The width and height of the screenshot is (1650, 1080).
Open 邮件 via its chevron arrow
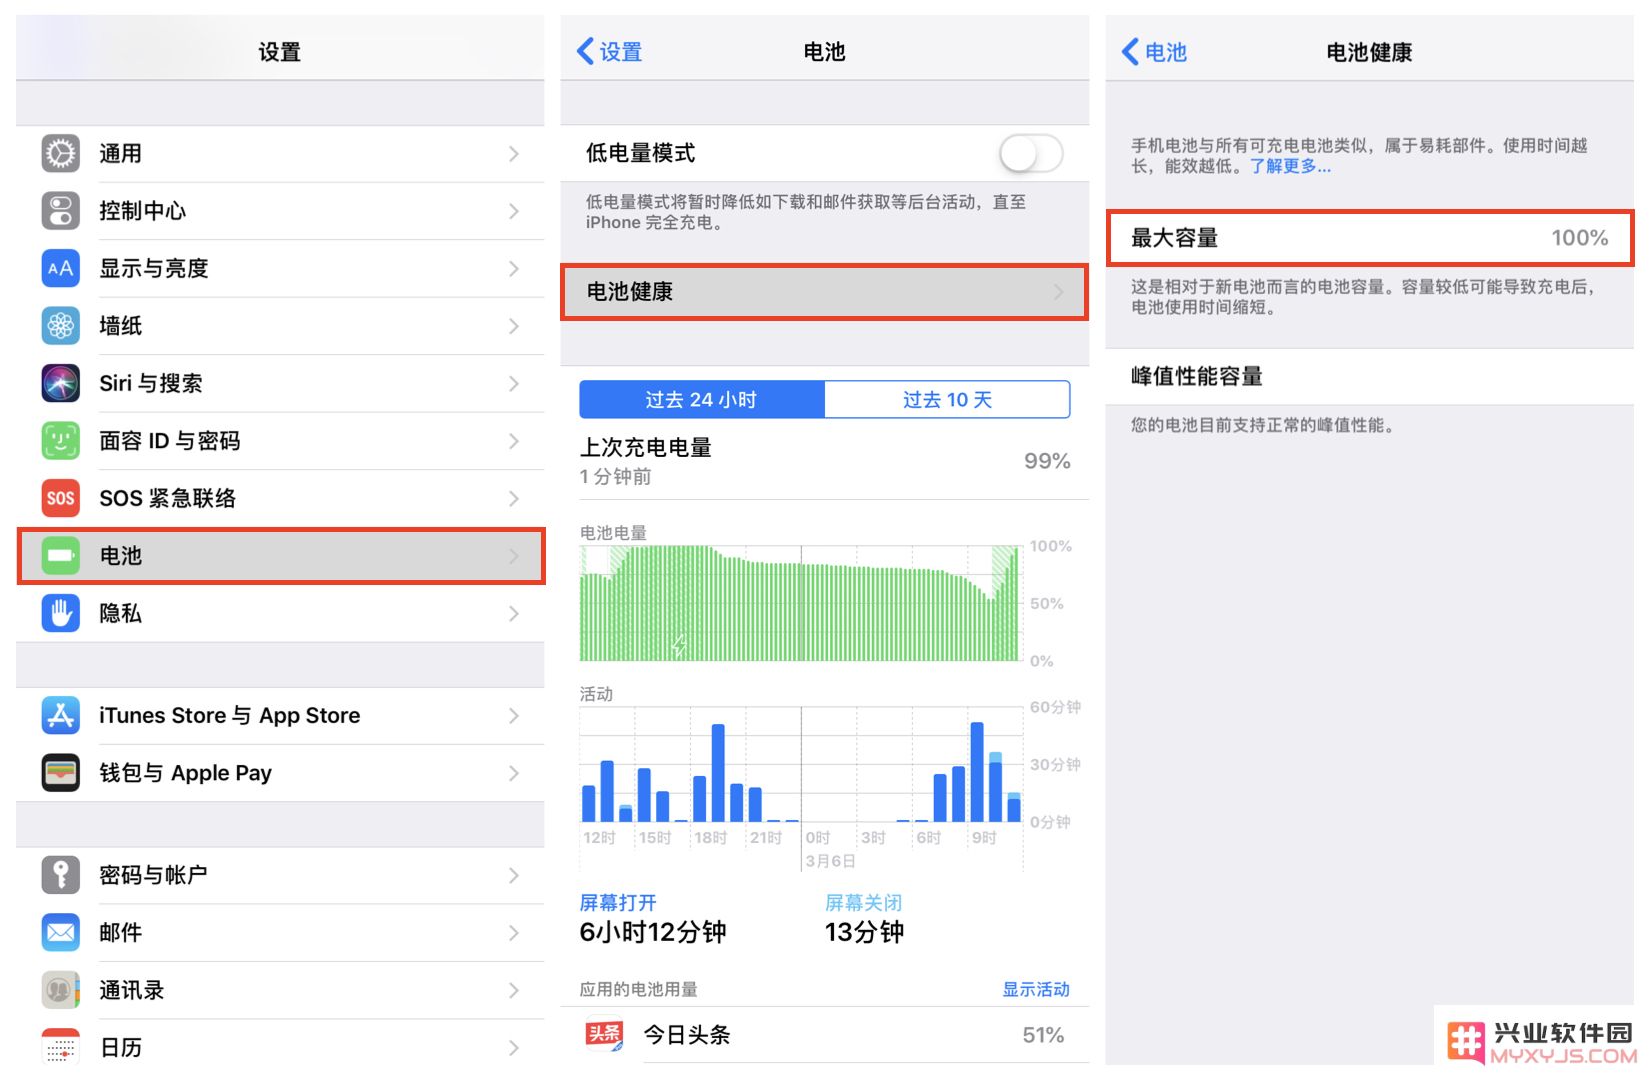[x=514, y=933]
